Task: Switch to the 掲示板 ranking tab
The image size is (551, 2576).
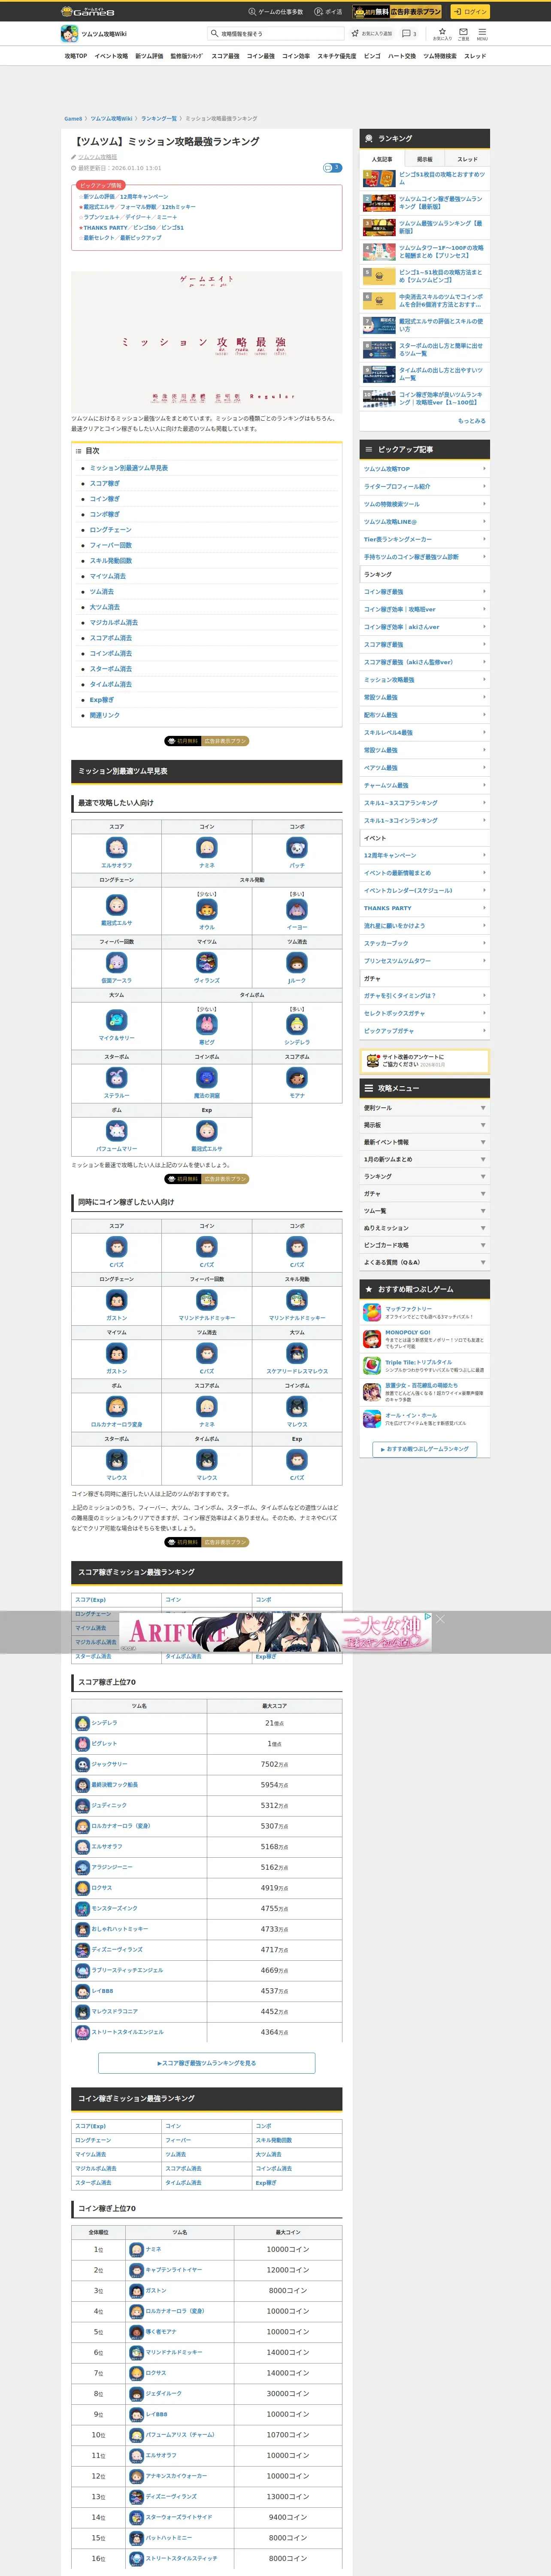Action: click(x=424, y=159)
